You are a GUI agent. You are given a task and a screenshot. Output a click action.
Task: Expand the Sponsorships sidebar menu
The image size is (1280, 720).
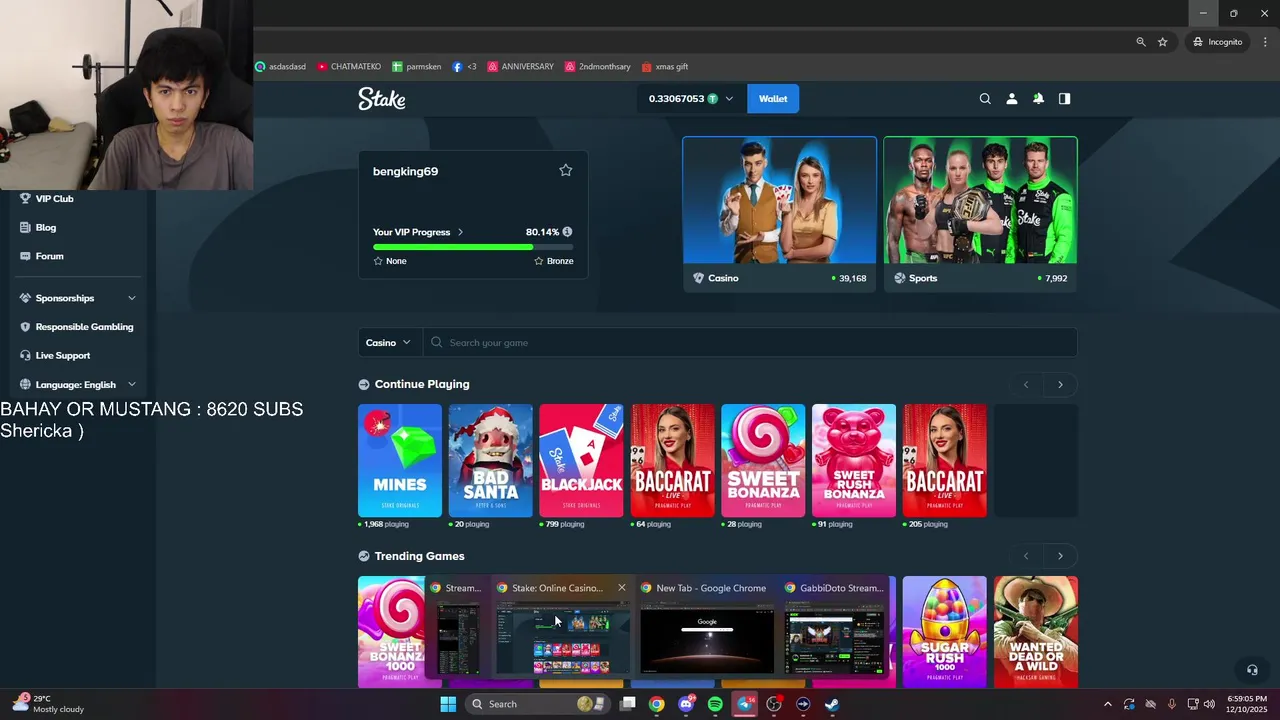(x=78, y=298)
